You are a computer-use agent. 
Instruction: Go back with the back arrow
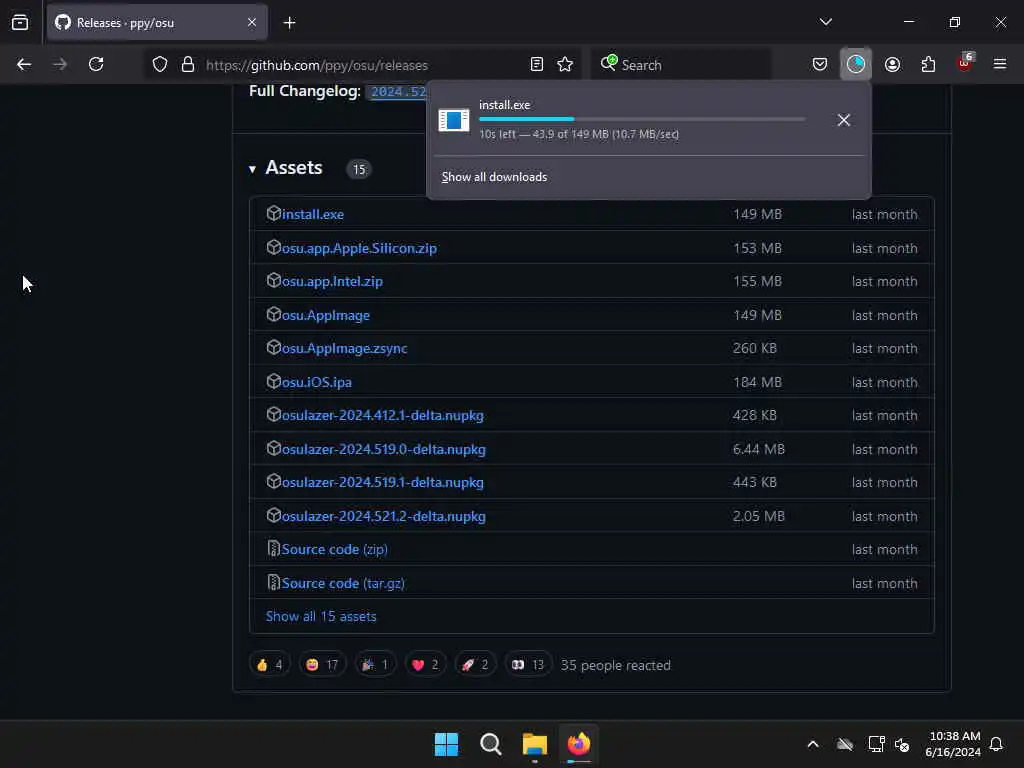(24, 64)
